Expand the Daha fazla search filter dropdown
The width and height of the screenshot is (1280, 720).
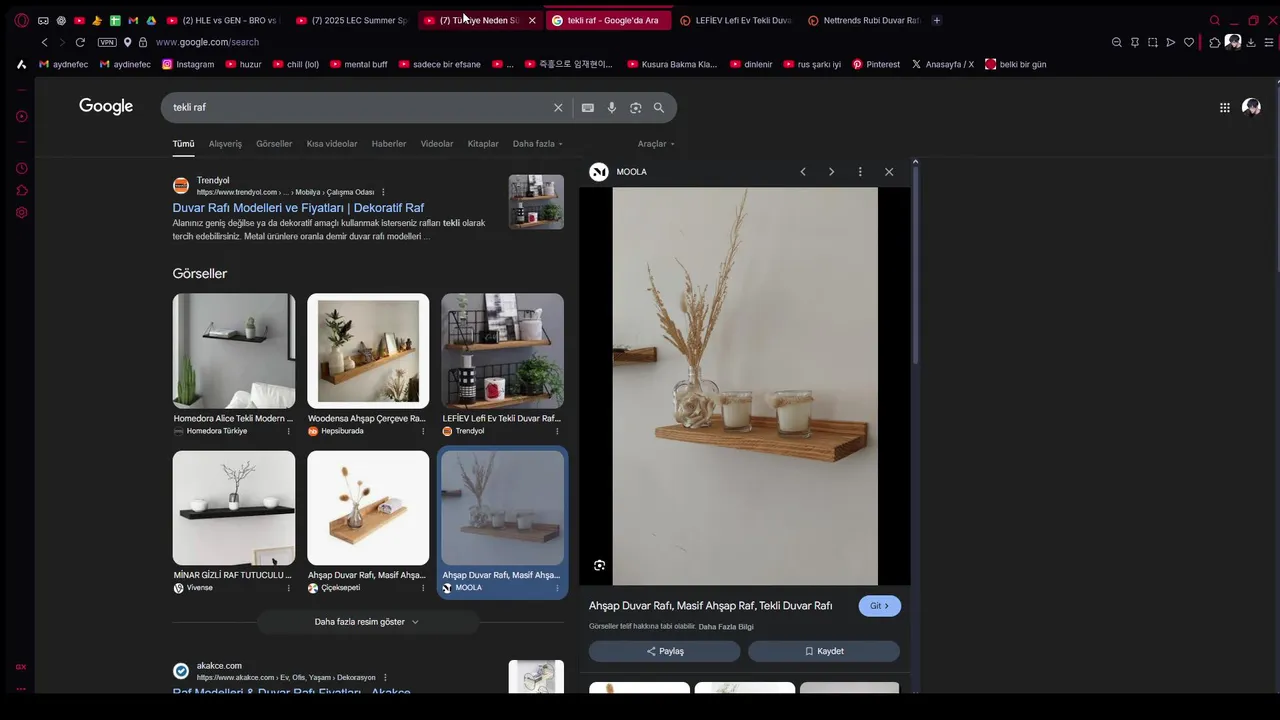(x=538, y=144)
